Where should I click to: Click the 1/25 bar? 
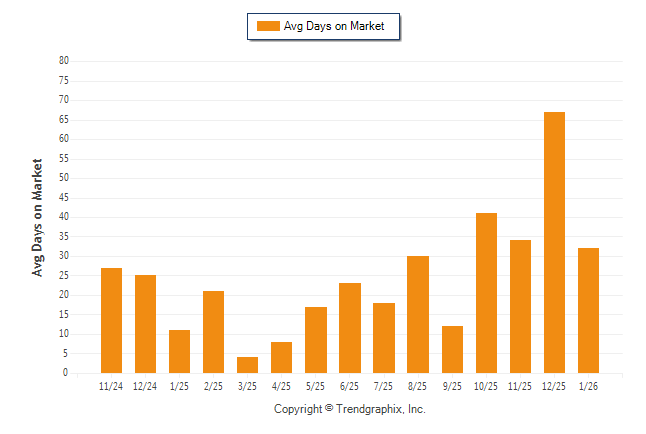click(x=179, y=351)
